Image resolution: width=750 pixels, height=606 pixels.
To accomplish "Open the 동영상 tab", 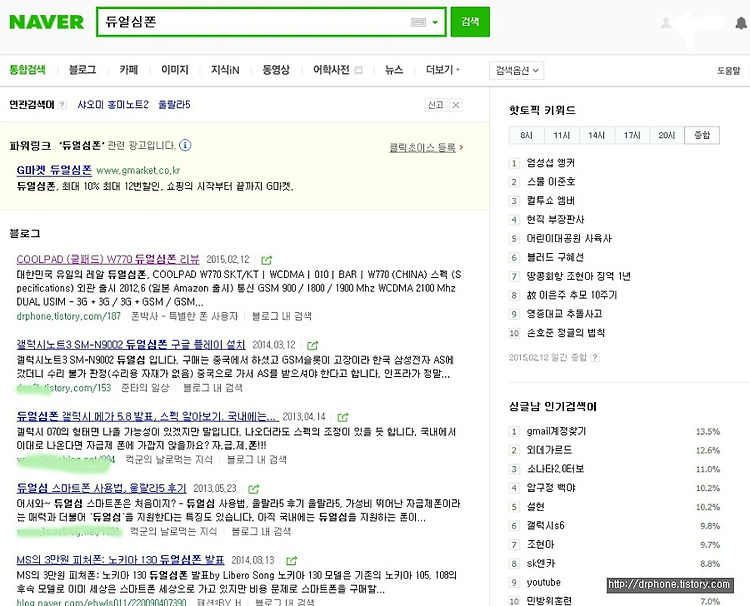I will coord(276,70).
